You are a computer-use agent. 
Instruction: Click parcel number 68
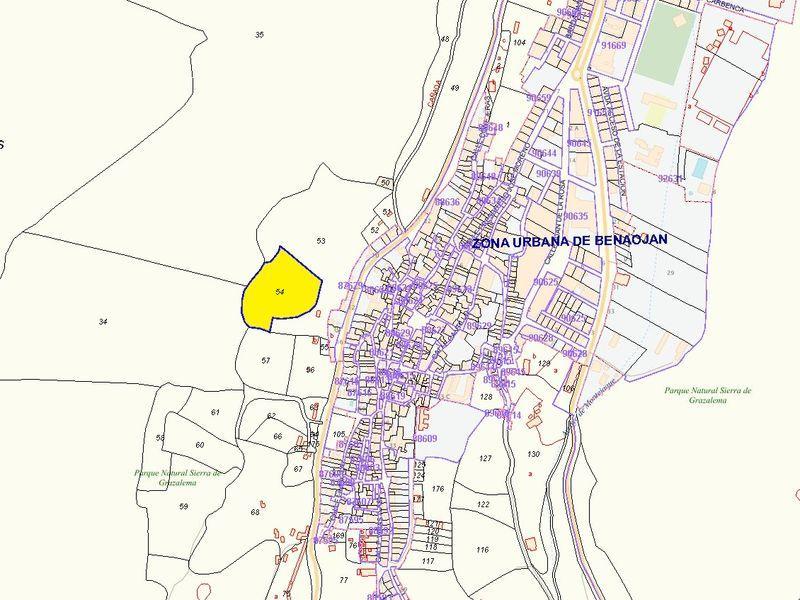pos(255,512)
